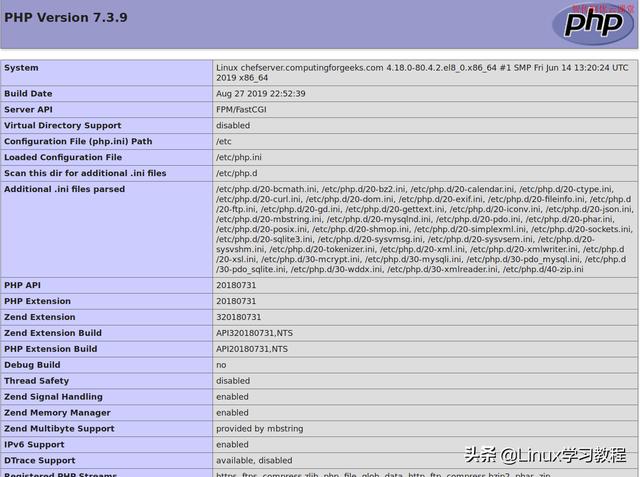Select the PHP Extension value 20180731
Image resolution: width=640 pixels, height=477 pixels.
click(236, 301)
